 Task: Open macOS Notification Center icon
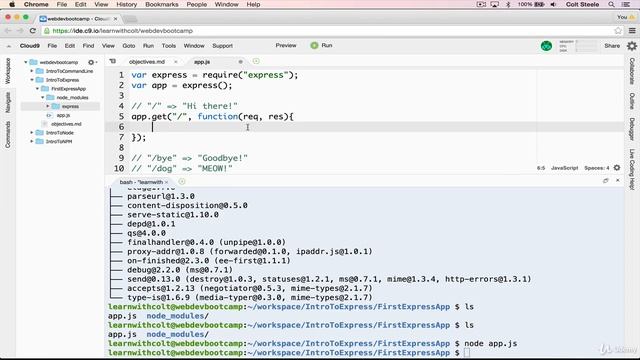pos(626,4)
